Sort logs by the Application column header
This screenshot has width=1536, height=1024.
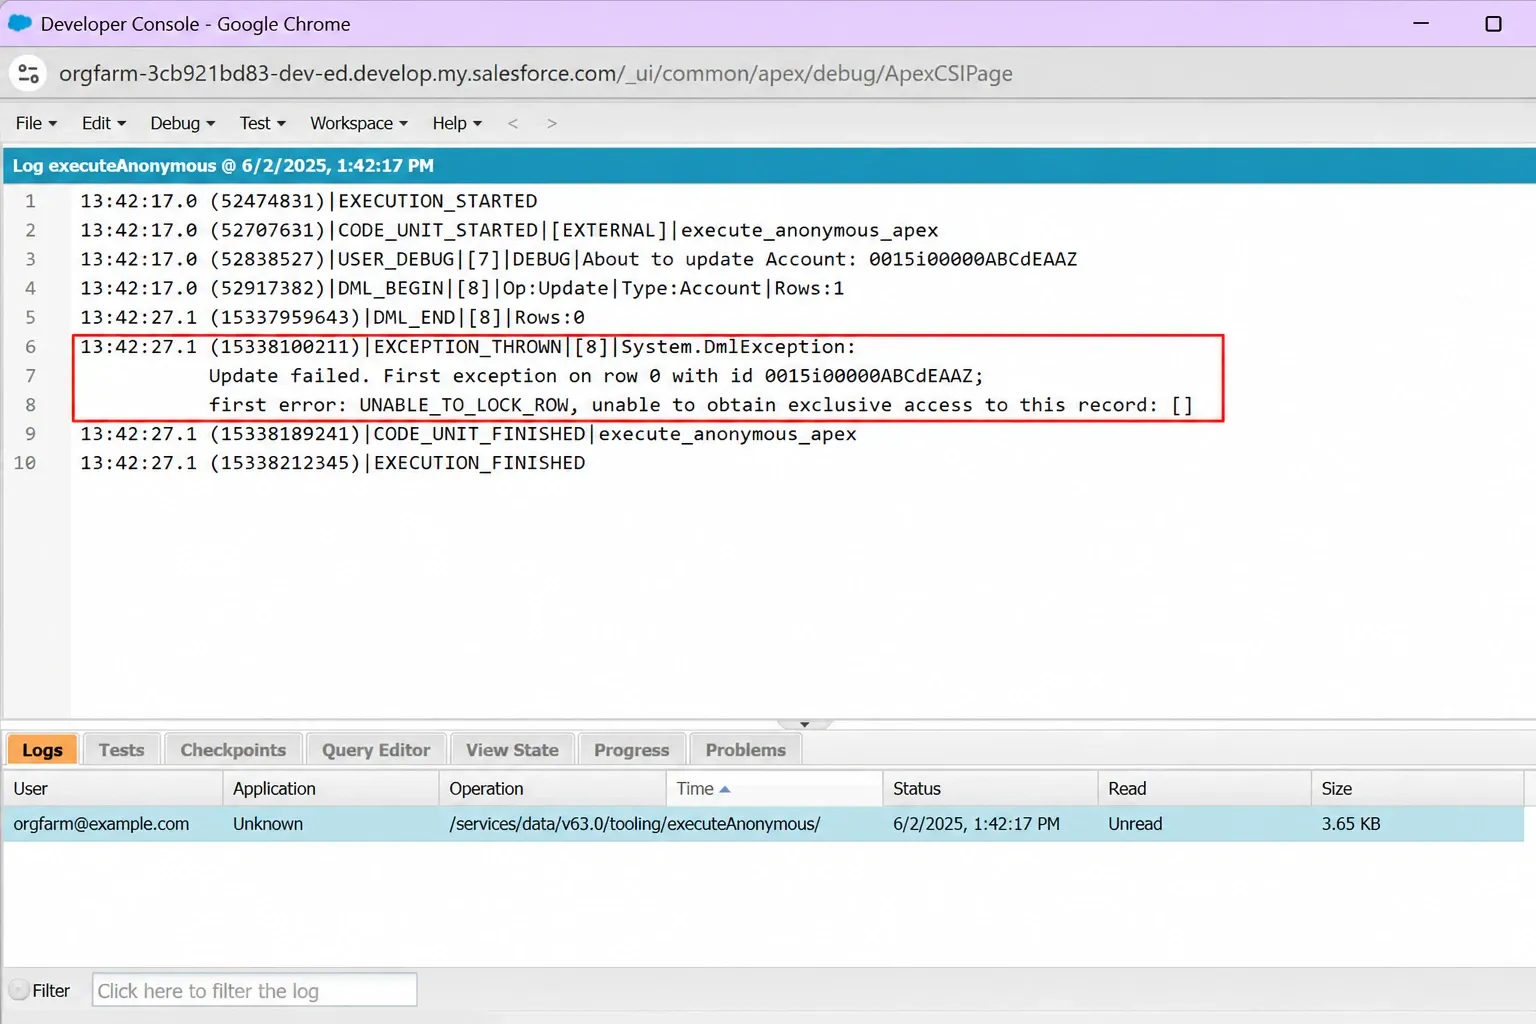coord(330,789)
